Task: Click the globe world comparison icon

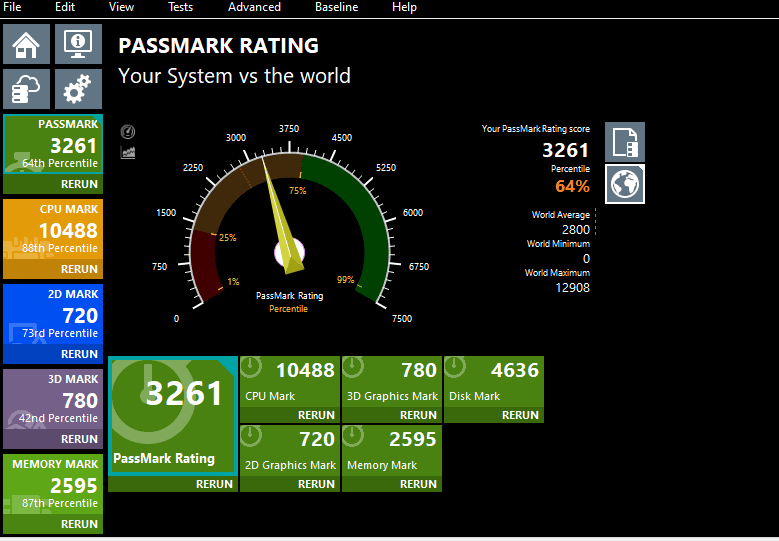Action: point(625,184)
